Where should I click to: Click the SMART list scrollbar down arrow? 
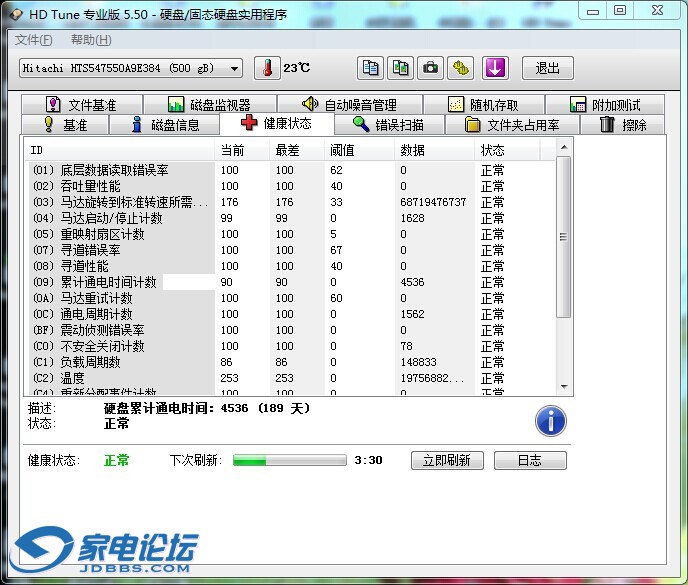point(564,387)
